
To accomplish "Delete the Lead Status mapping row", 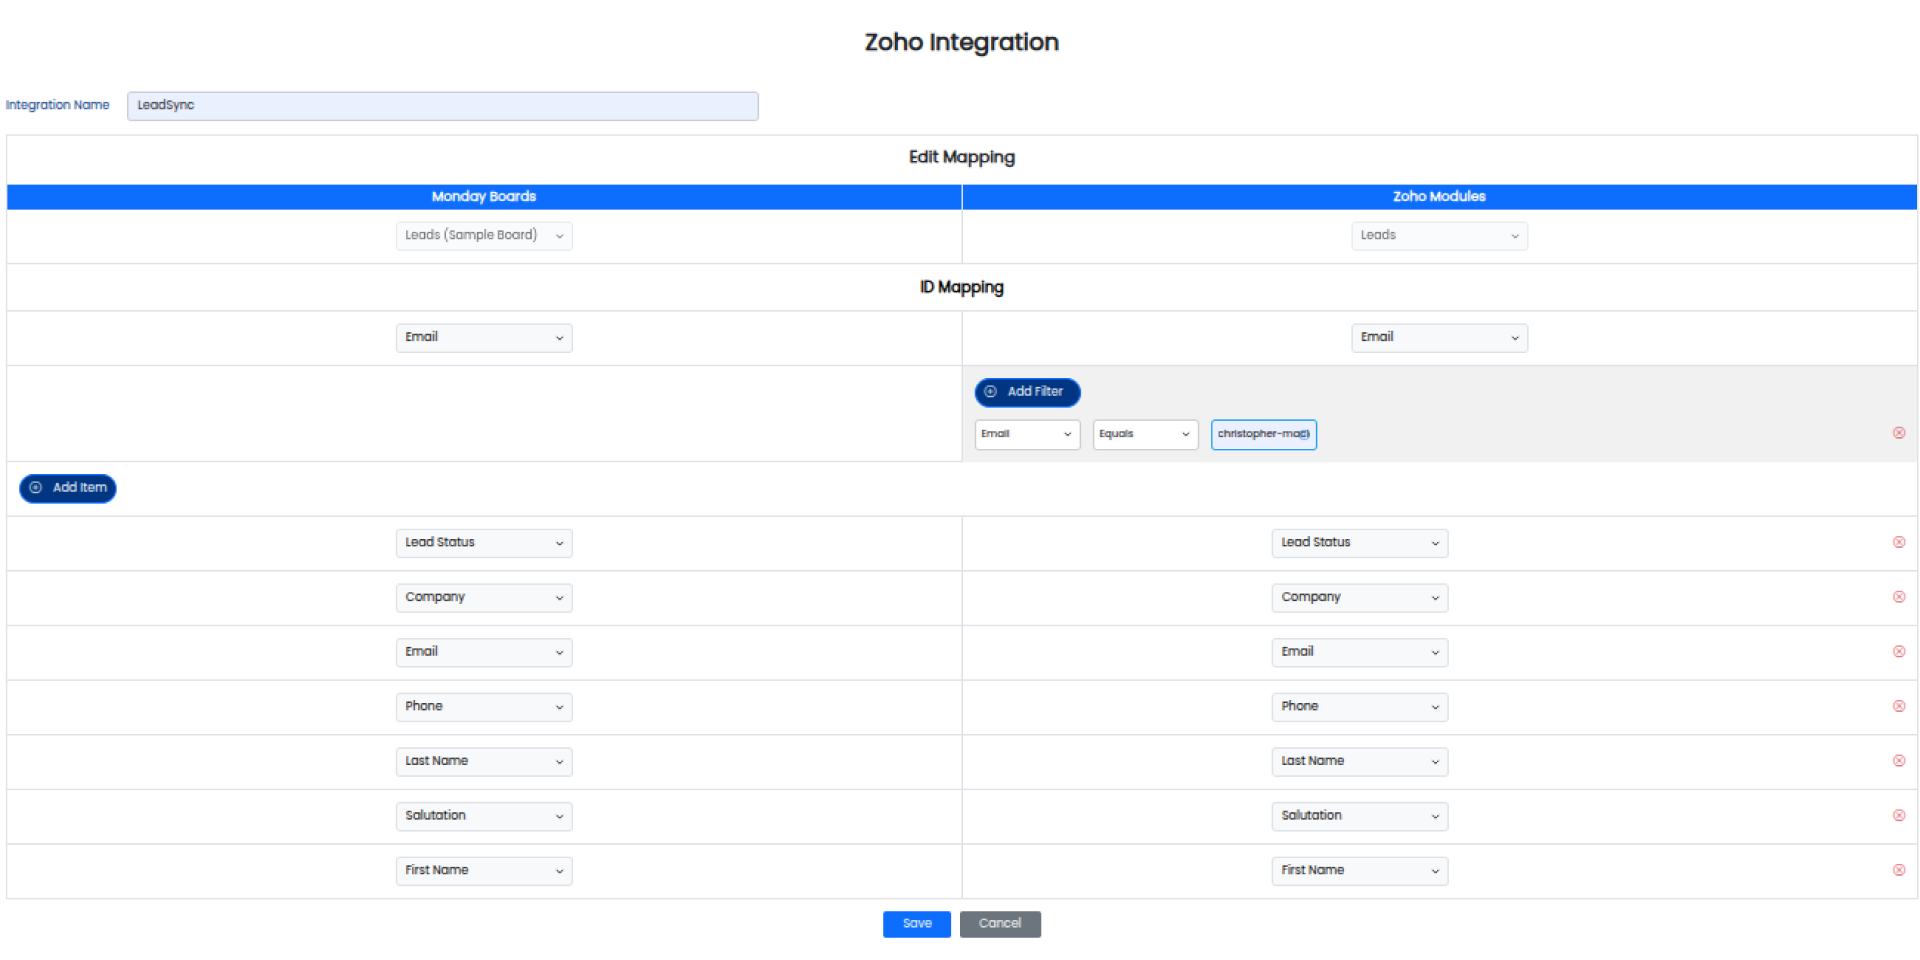I will click(x=1898, y=542).
